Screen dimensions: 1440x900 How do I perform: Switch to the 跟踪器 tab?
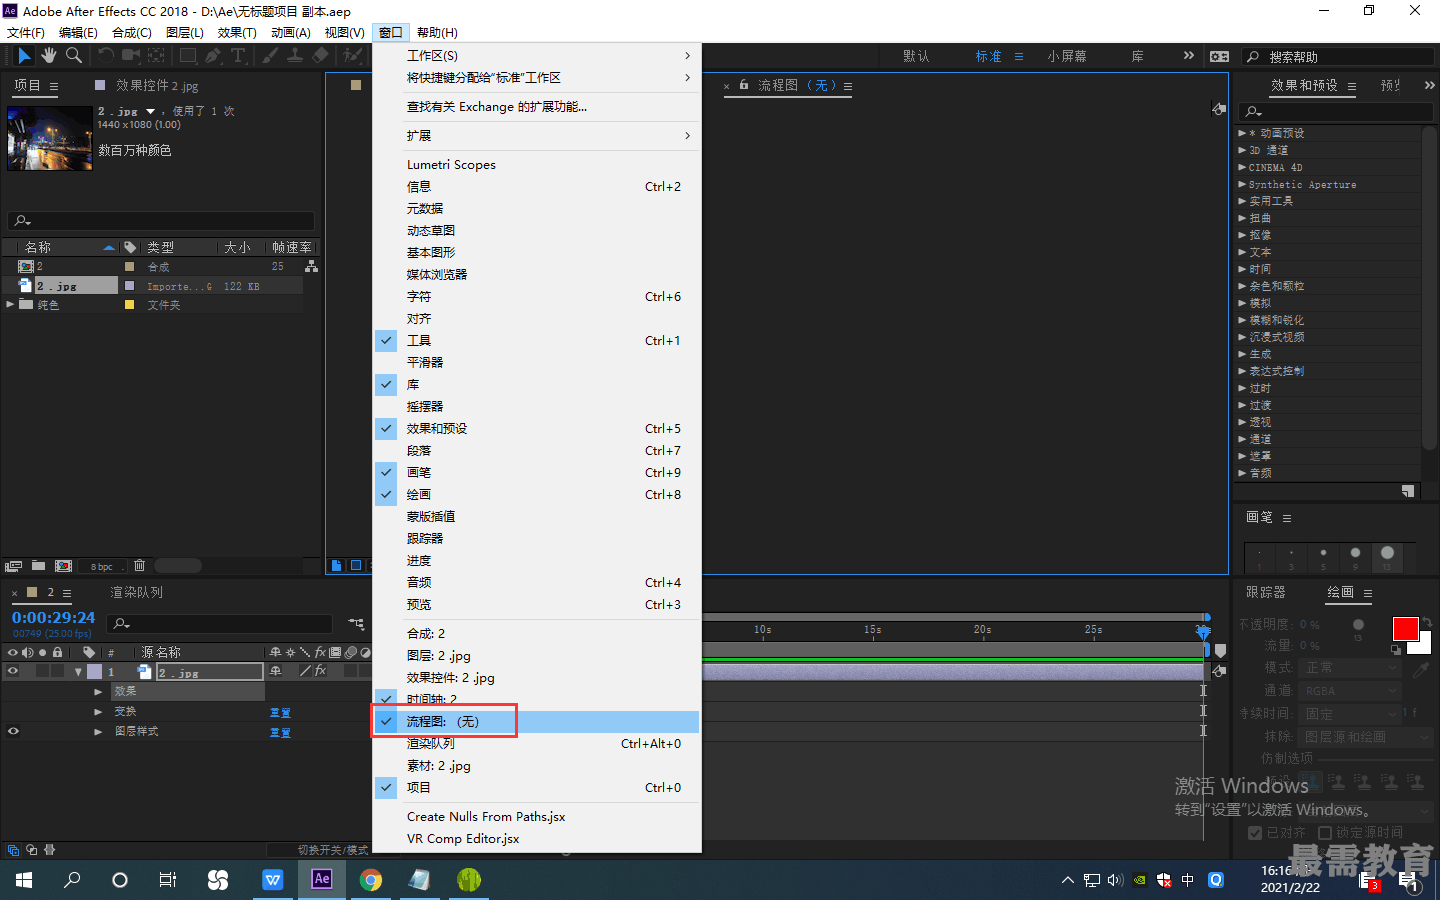pyautogui.click(x=1266, y=592)
